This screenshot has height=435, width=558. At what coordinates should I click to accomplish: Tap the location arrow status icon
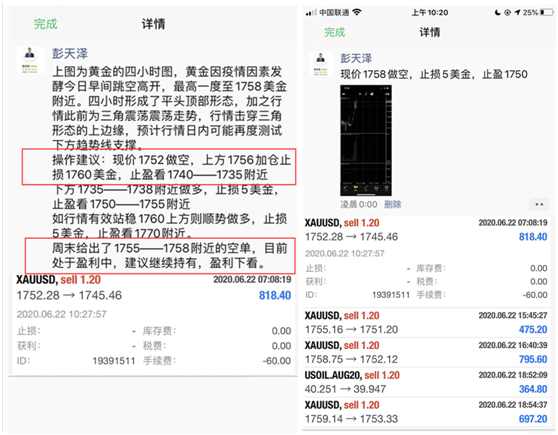tap(517, 12)
